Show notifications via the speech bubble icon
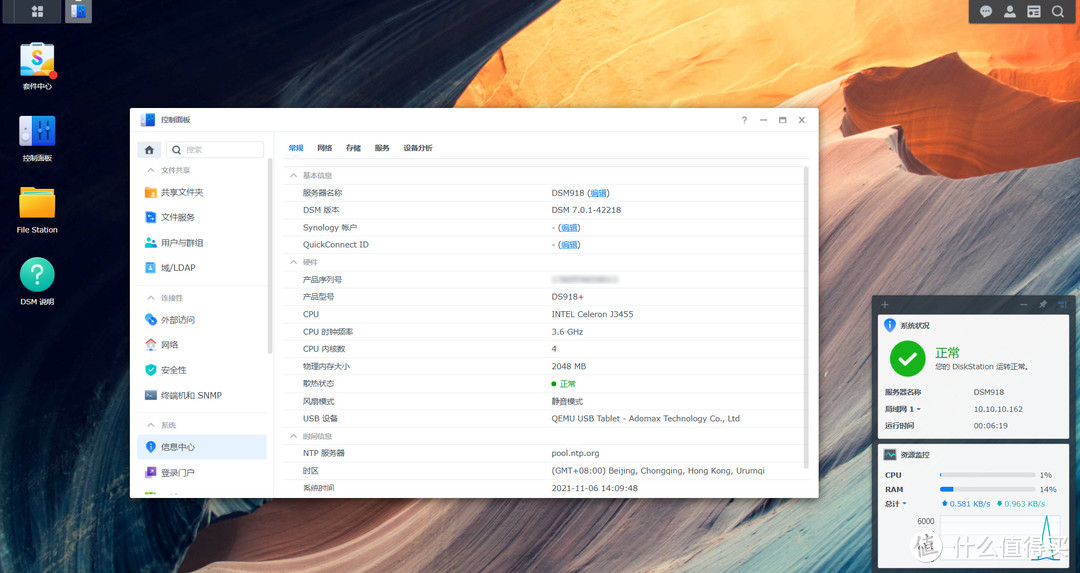The height and width of the screenshot is (573, 1080). (986, 11)
